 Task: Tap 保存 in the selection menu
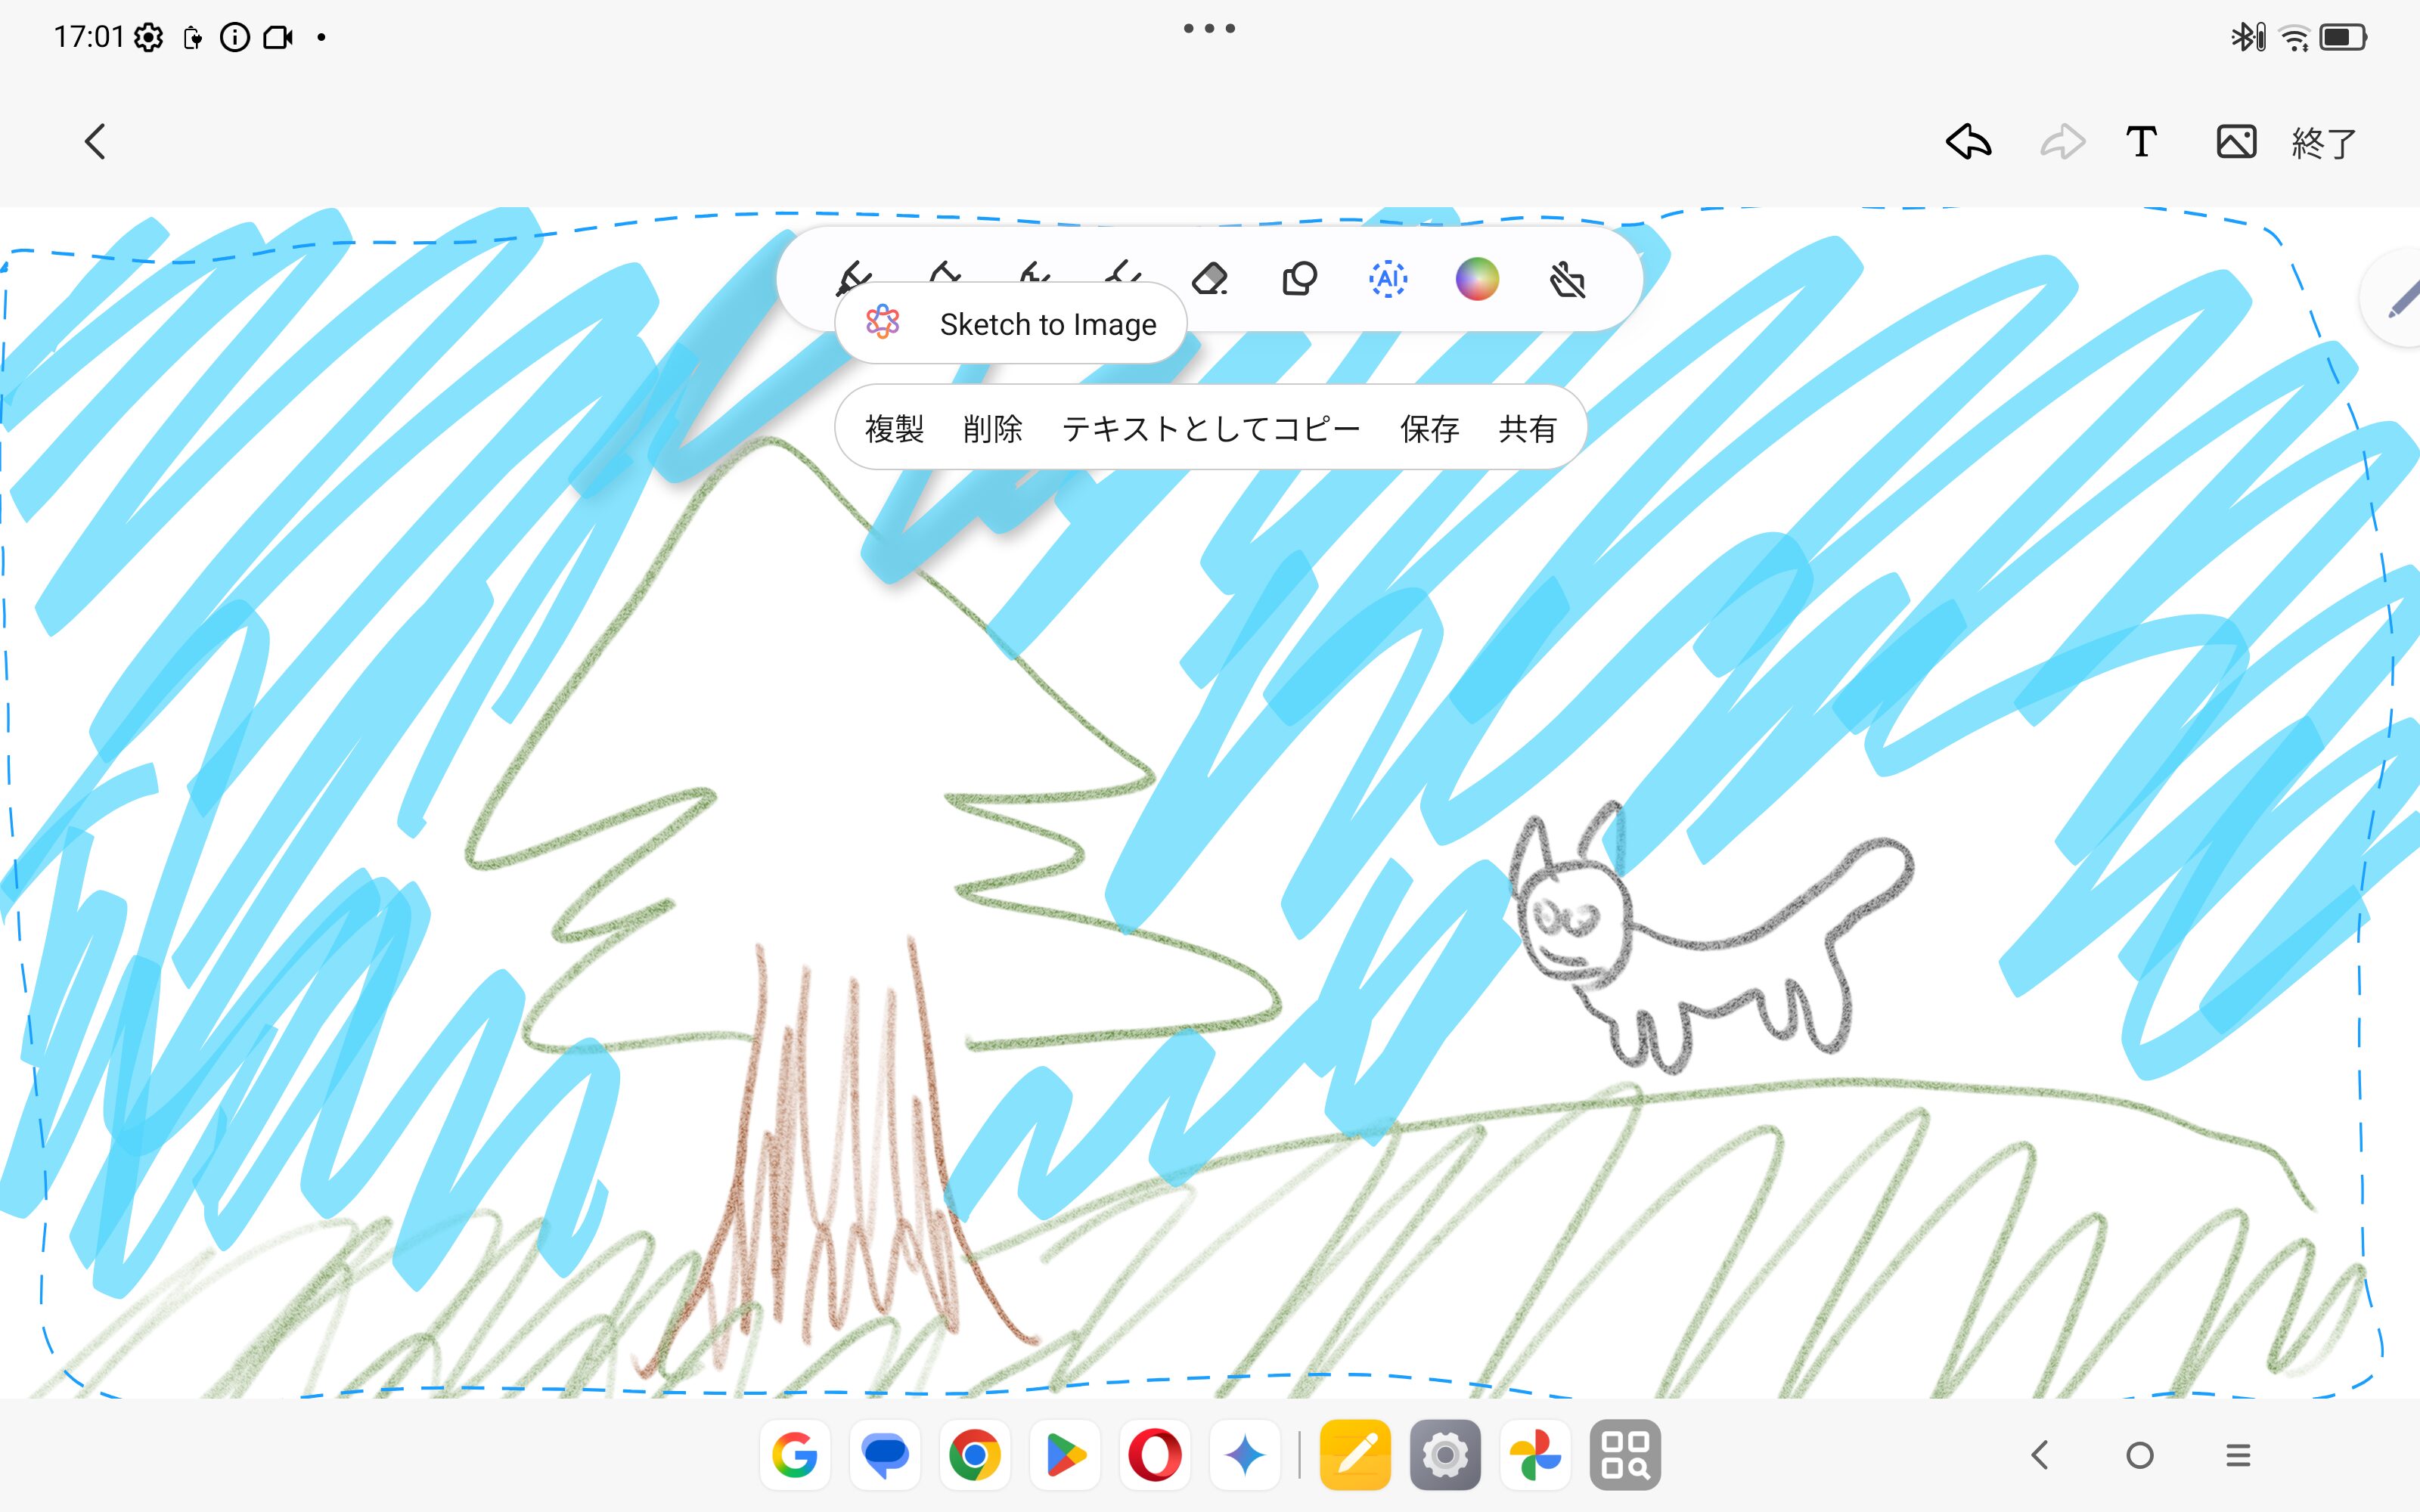(x=1429, y=428)
